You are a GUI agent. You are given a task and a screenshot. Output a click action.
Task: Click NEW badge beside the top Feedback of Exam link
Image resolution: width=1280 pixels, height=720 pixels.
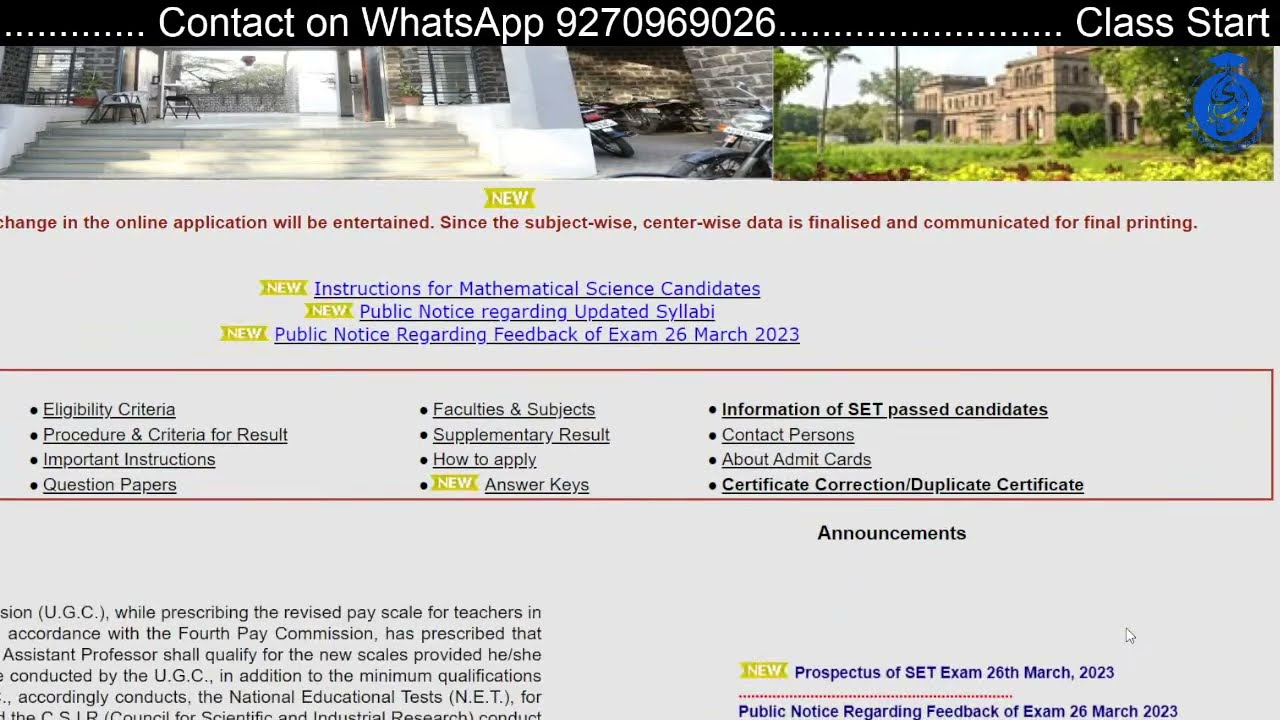coord(244,334)
